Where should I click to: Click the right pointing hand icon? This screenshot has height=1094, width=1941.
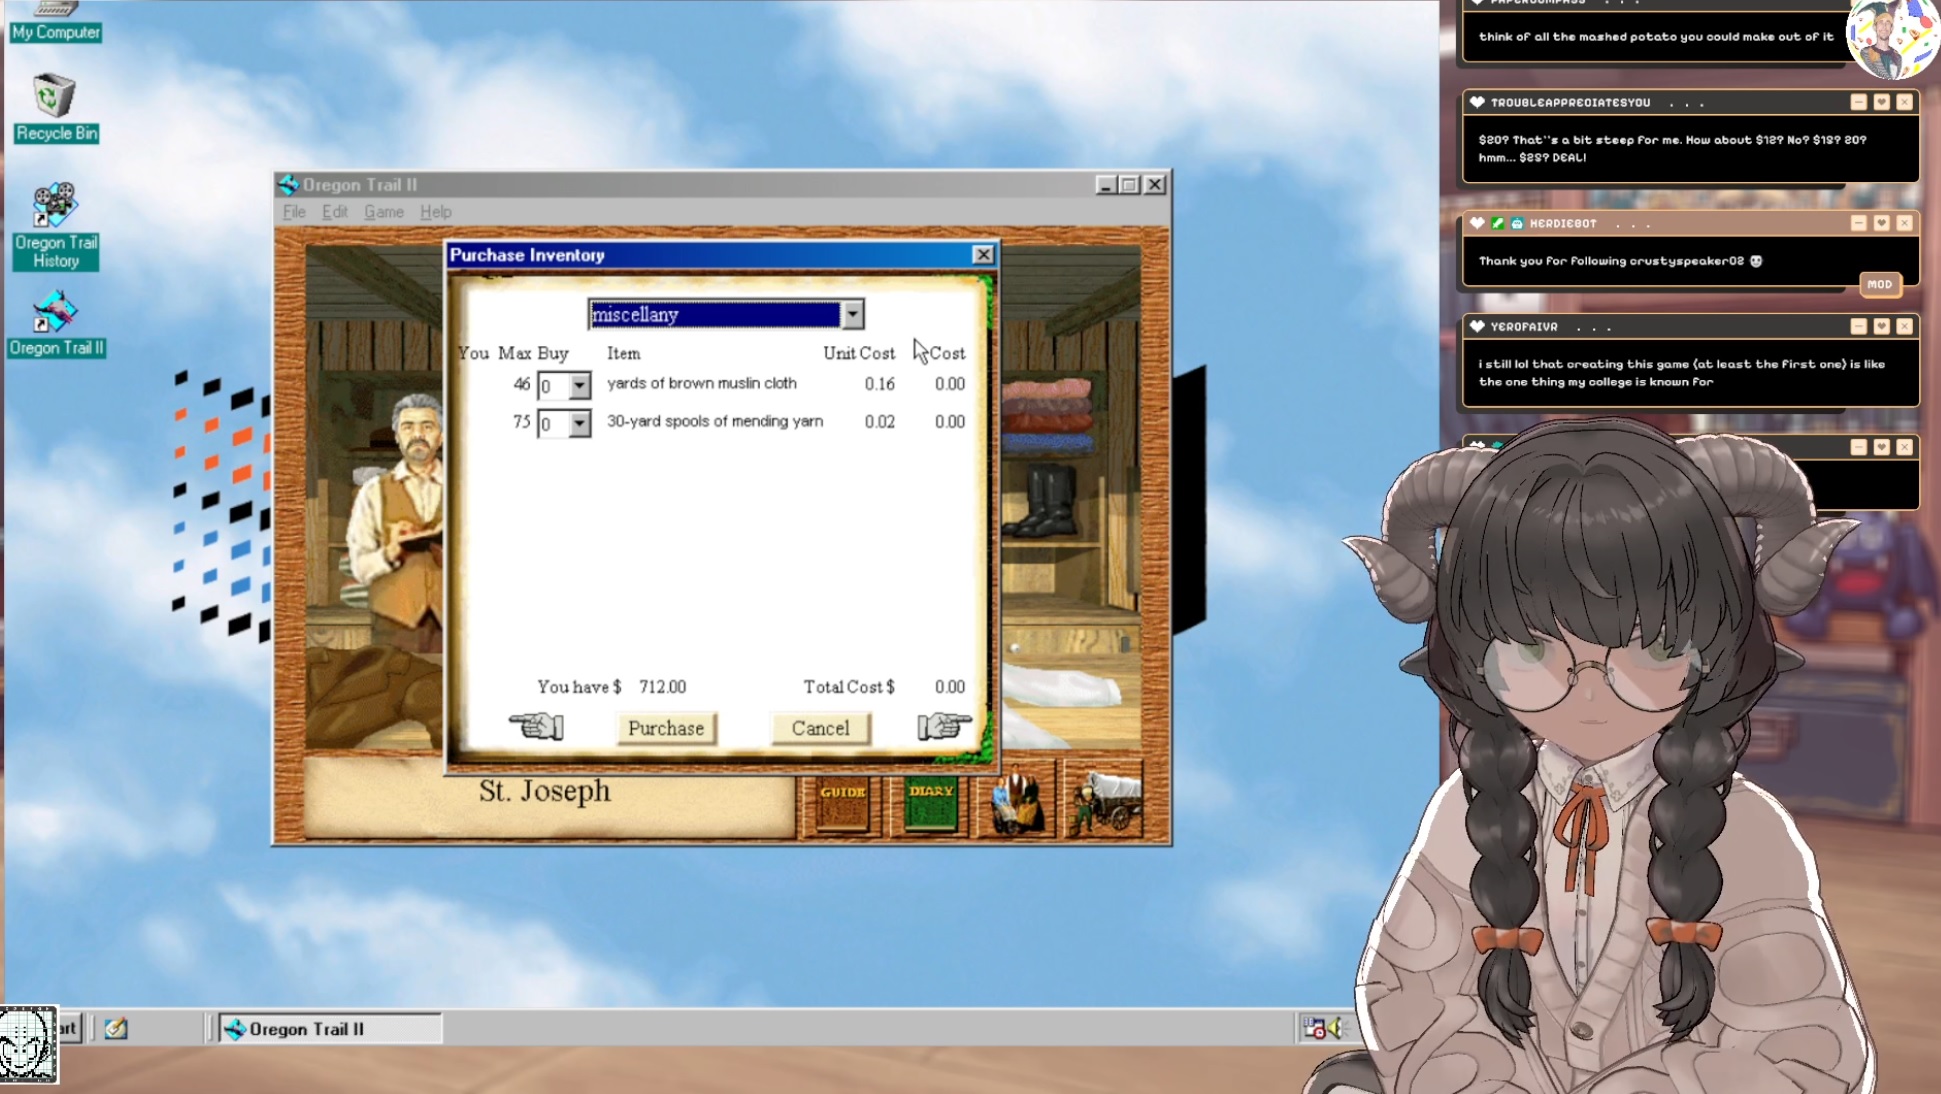943,726
